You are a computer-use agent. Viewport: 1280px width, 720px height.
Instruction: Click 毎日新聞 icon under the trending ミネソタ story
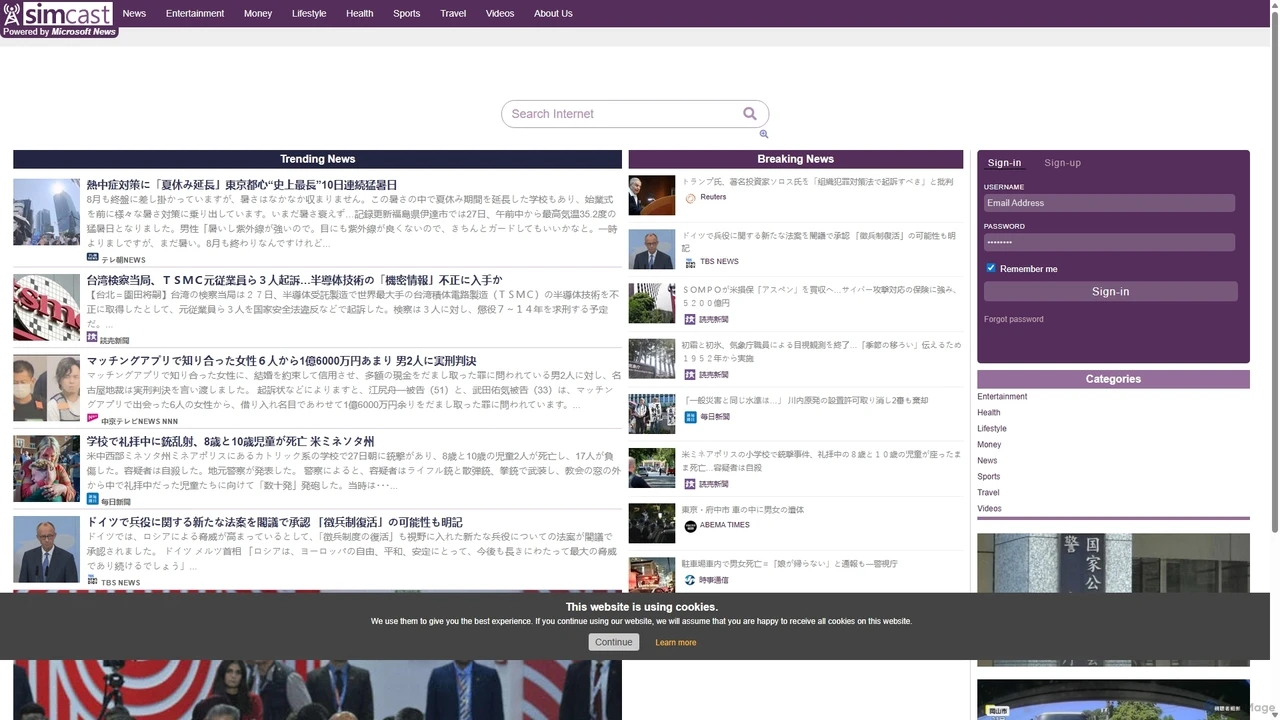(92, 500)
